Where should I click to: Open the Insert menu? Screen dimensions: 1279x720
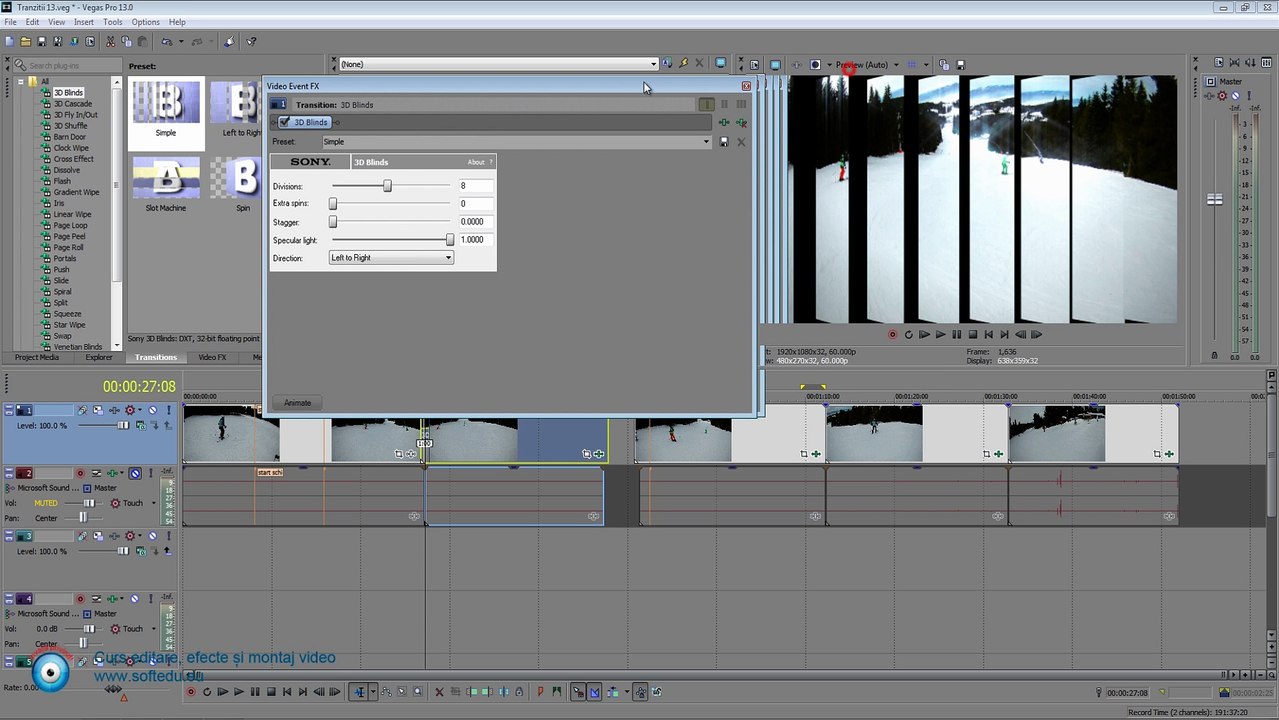(84, 22)
